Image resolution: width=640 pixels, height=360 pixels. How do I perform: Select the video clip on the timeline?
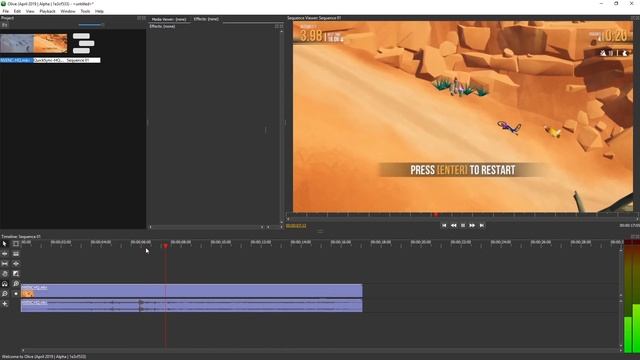[x=191, y=291]
